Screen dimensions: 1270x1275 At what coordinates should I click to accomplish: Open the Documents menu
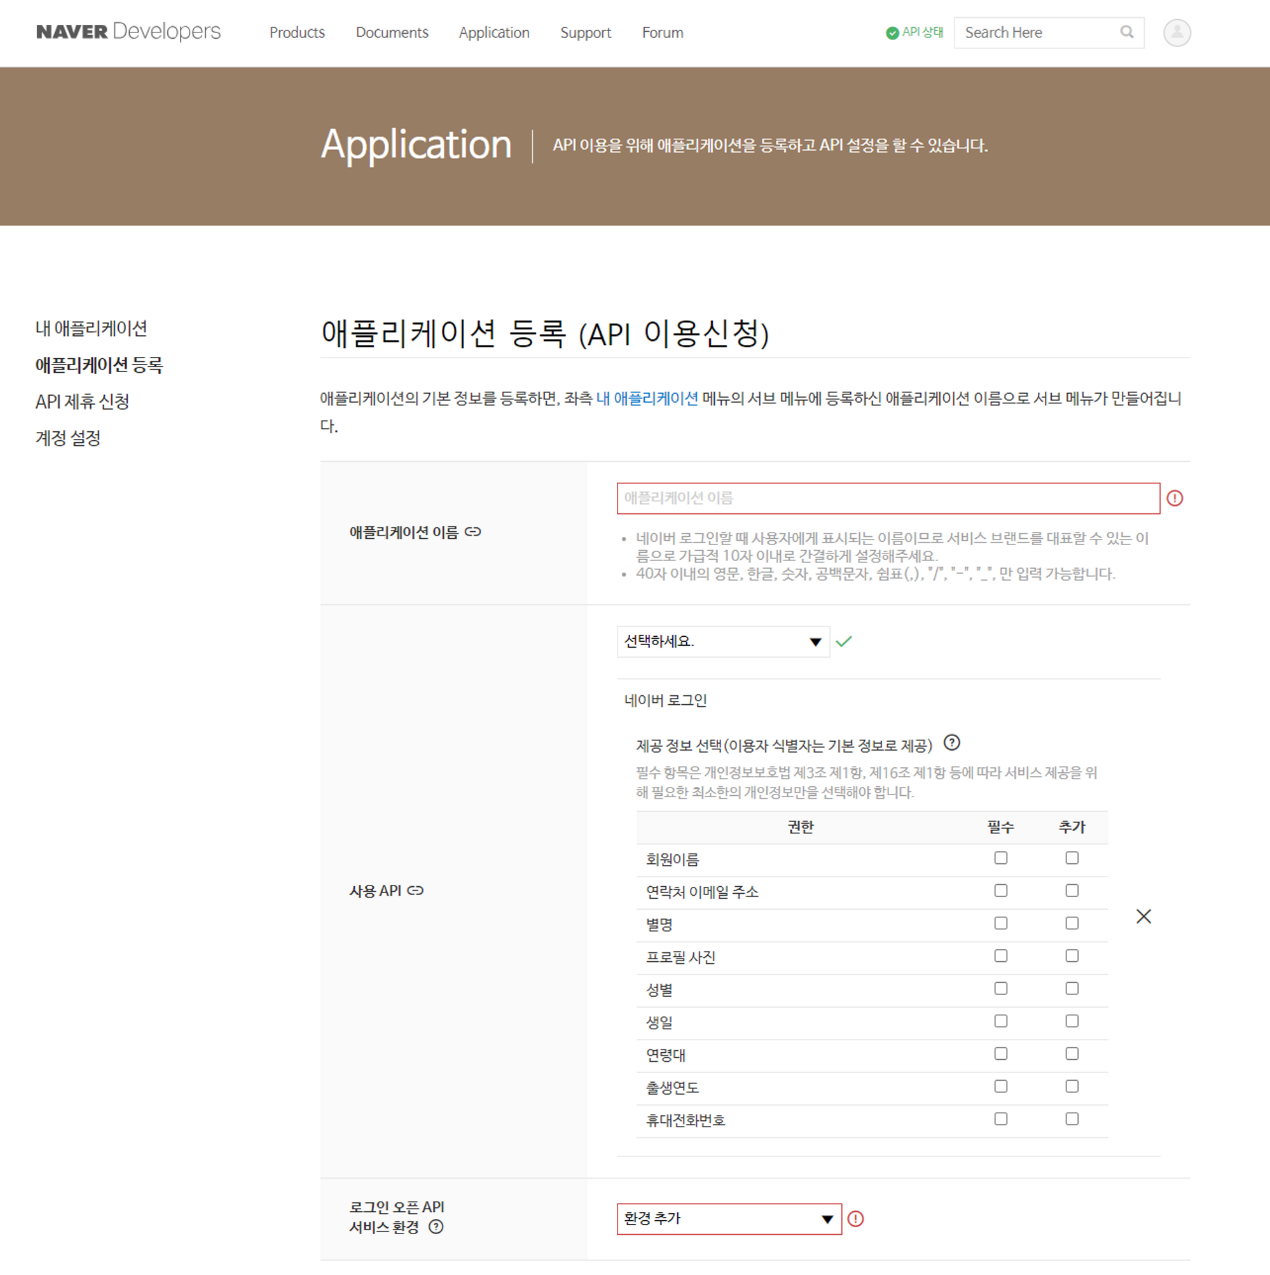coord(392,33)
